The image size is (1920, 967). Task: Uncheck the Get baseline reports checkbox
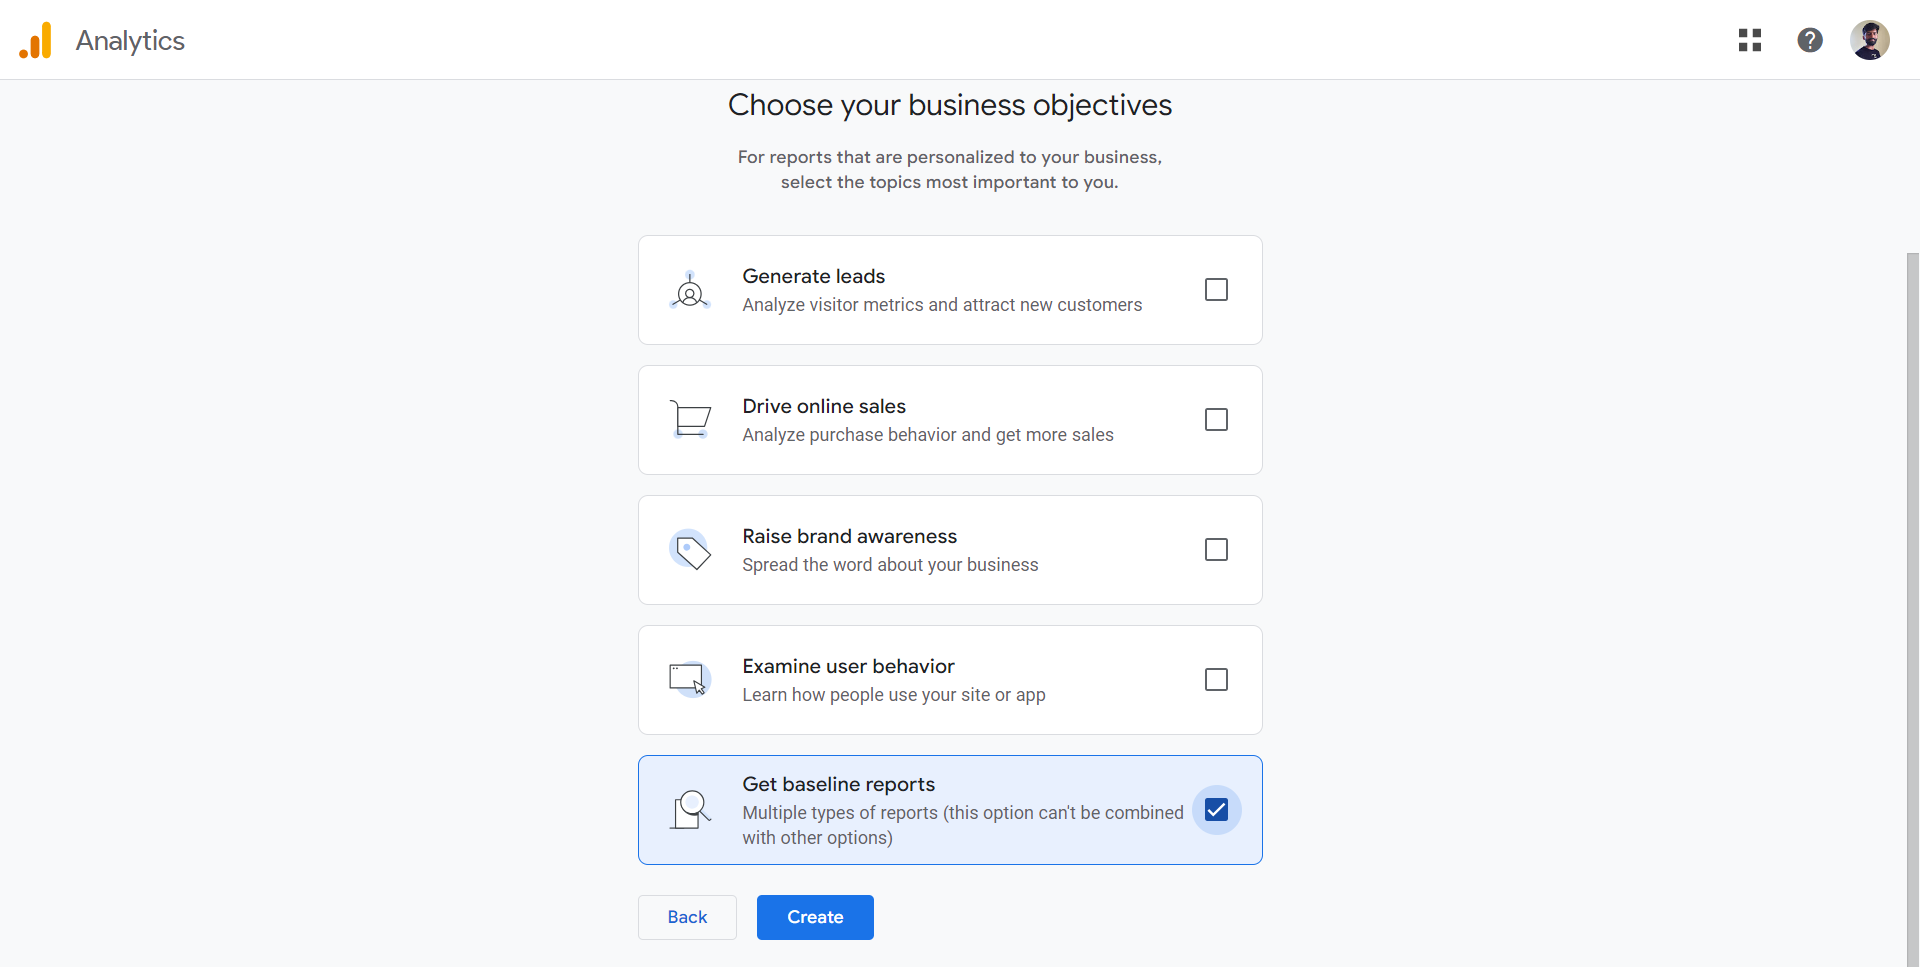click(1216, 810)
